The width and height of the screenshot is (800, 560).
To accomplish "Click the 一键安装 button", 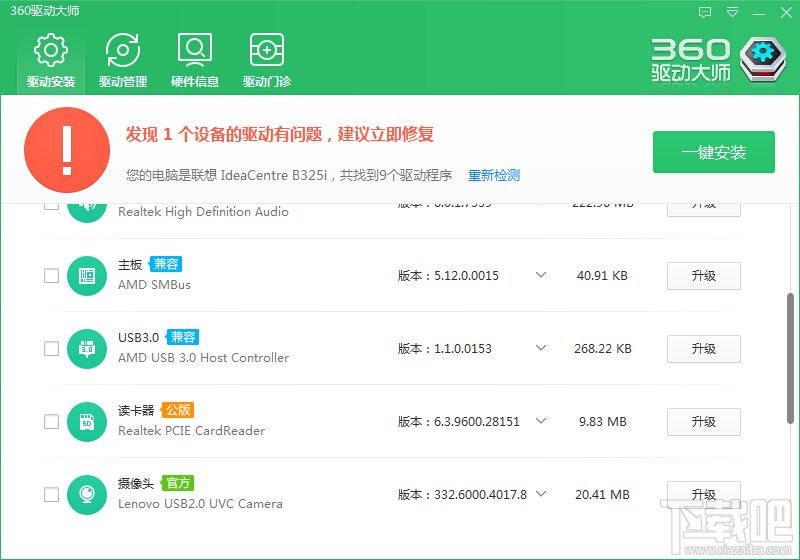I will point(714,152).
